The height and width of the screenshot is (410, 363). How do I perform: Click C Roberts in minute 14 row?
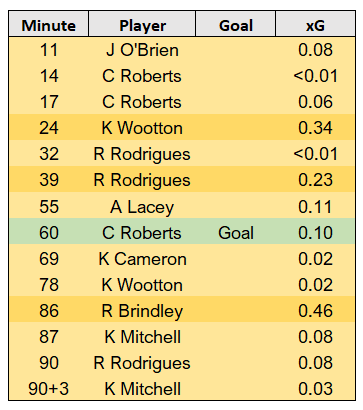pyautogui.click(x=142, y=76)
